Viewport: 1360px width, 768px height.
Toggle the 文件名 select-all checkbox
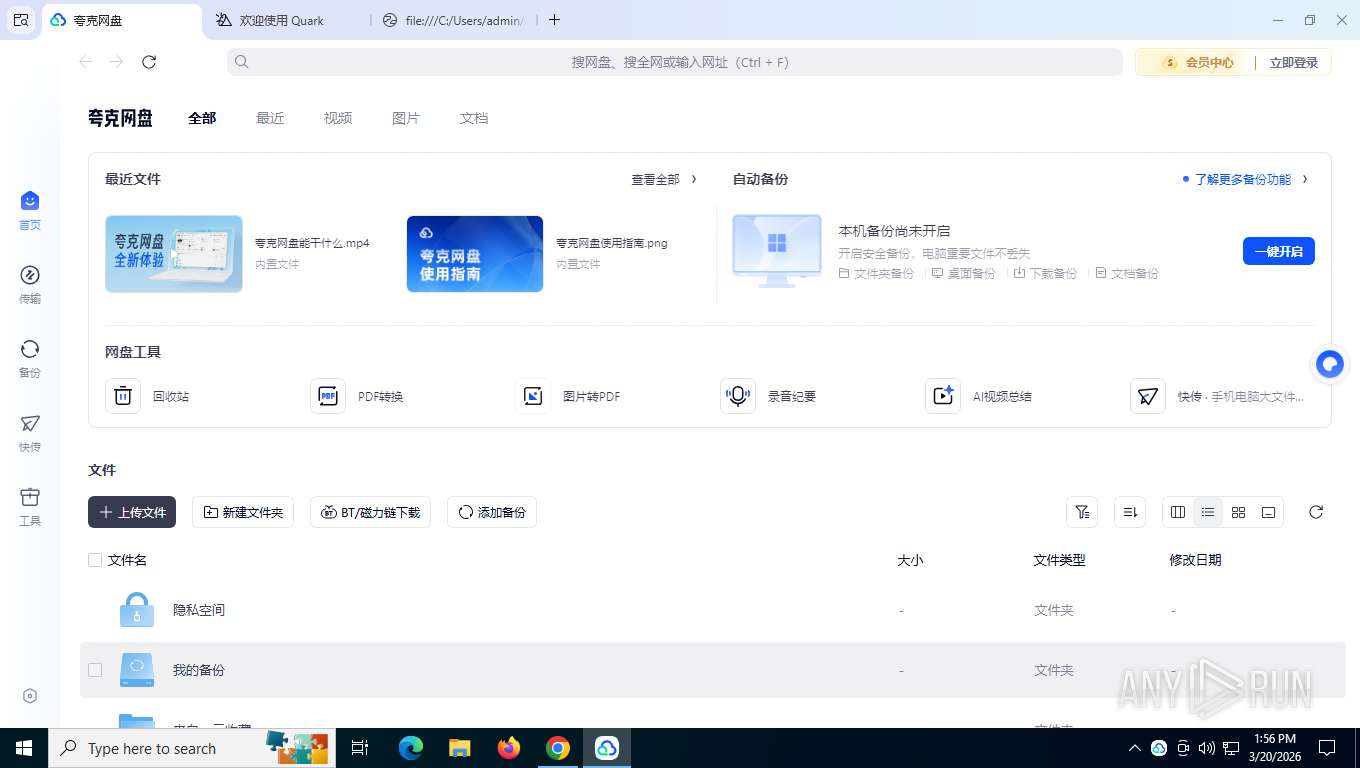pos(95,560)
